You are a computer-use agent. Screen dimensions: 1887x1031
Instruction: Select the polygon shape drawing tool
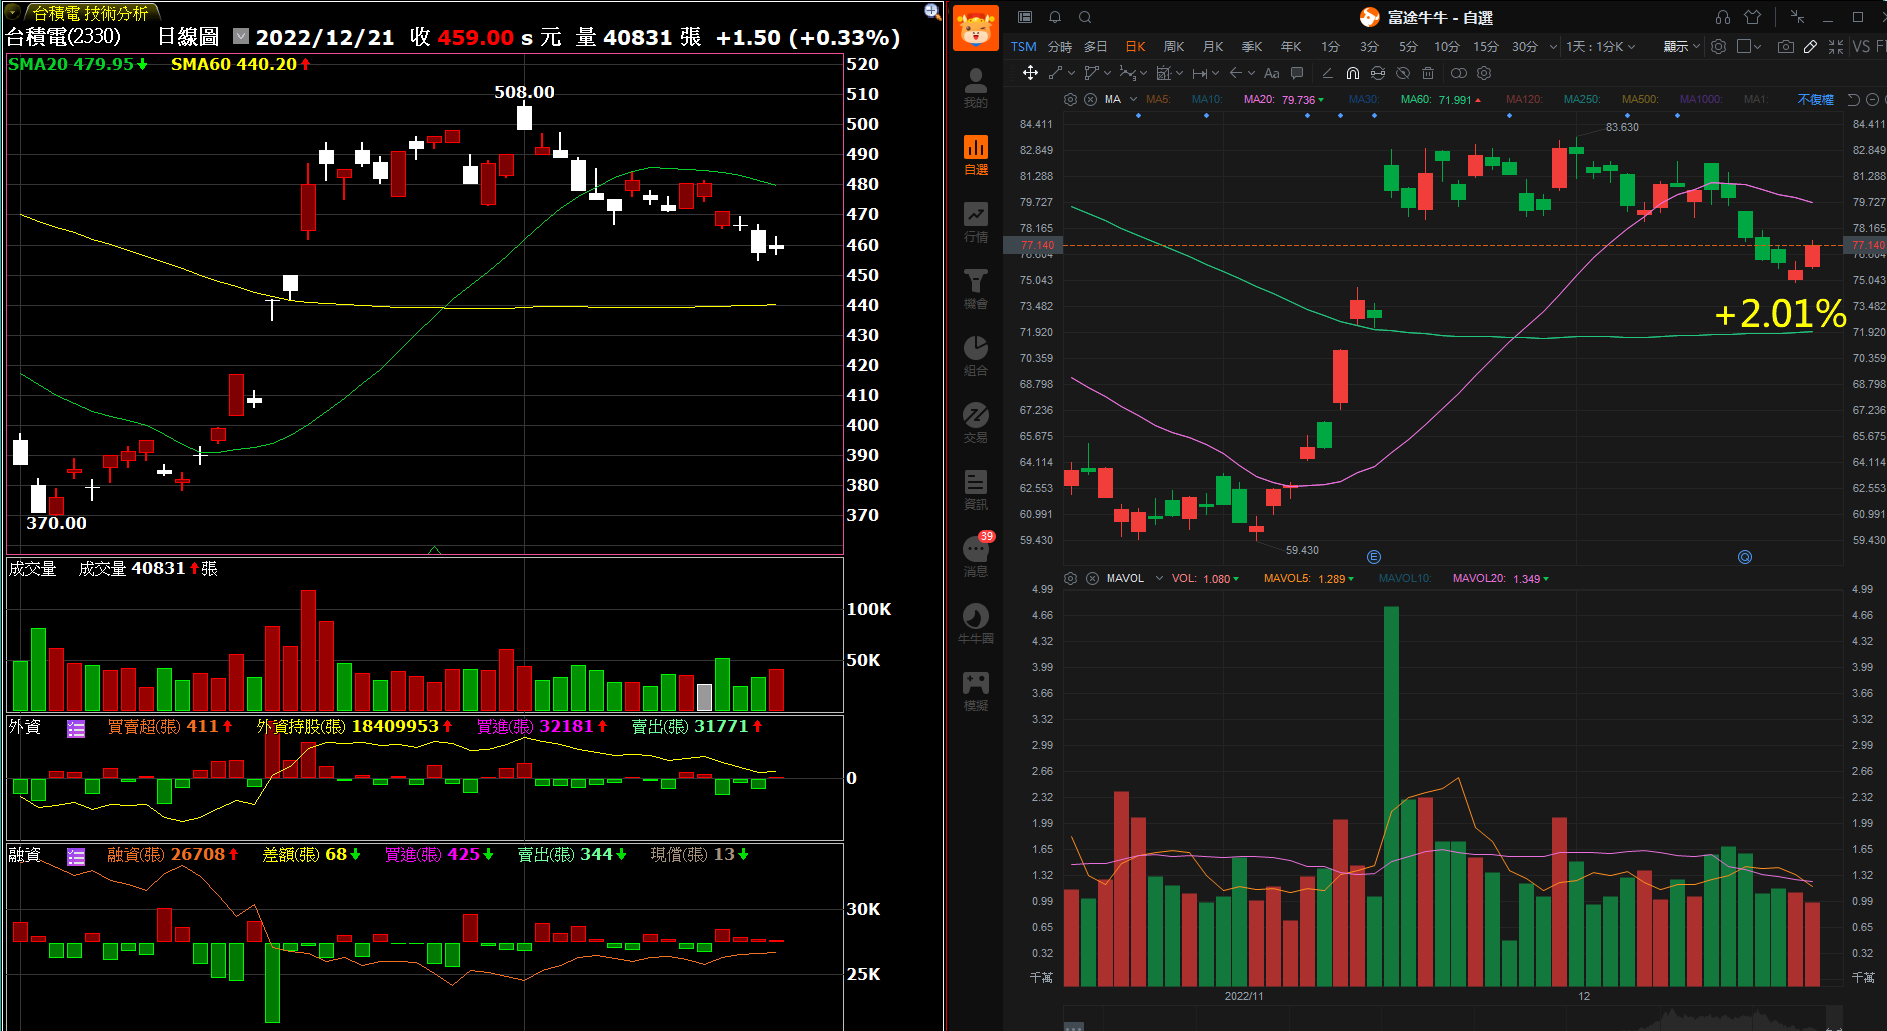pos(1091,73)
